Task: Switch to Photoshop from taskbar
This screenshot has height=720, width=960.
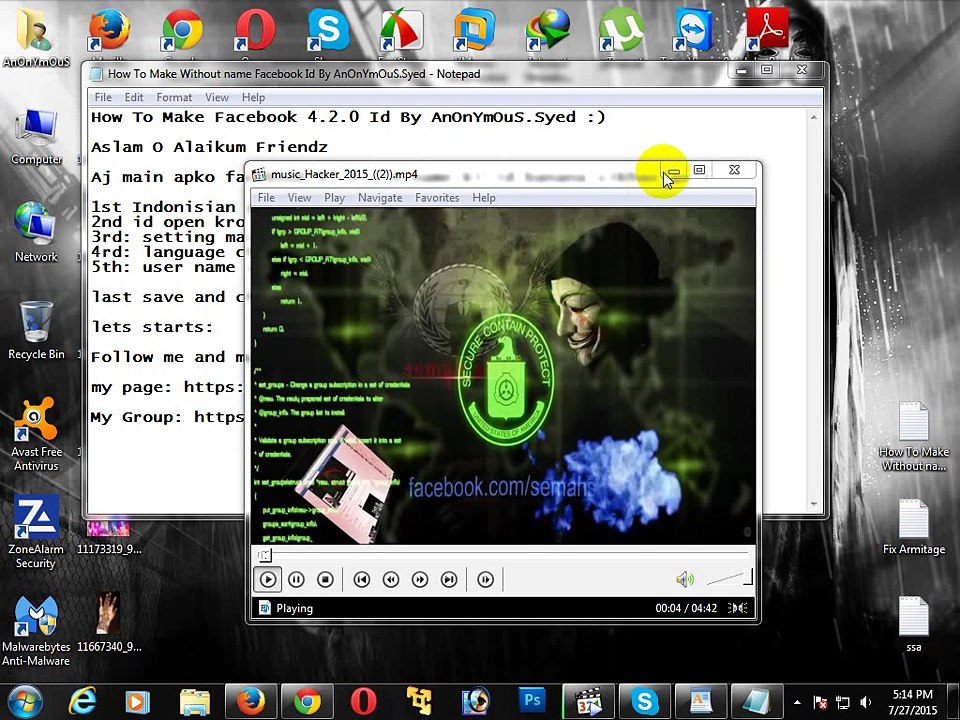Action: click(531, 702)
